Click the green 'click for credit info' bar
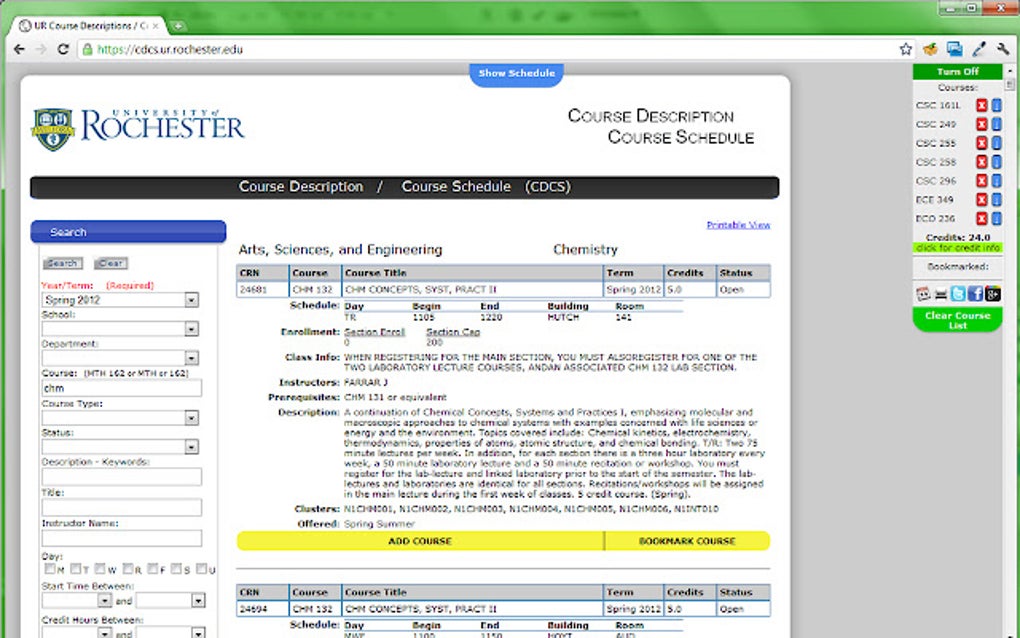Screen dimensions: 1020x638 [958, 248]
